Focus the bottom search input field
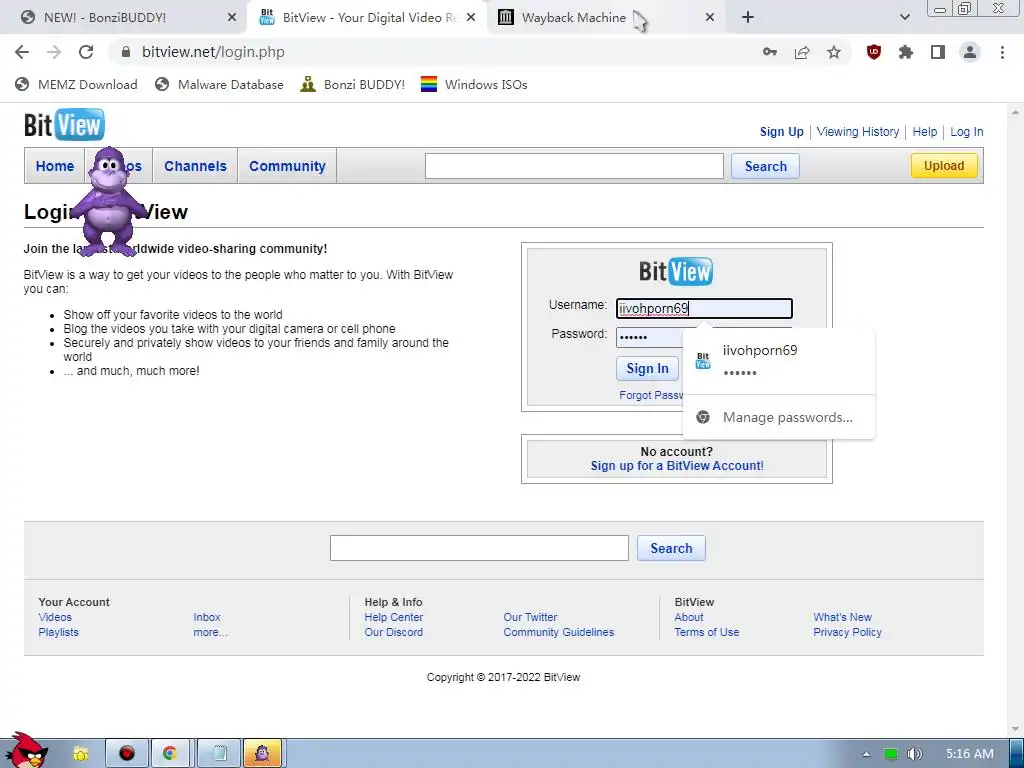1024x768 pixels. click(479, 548)
